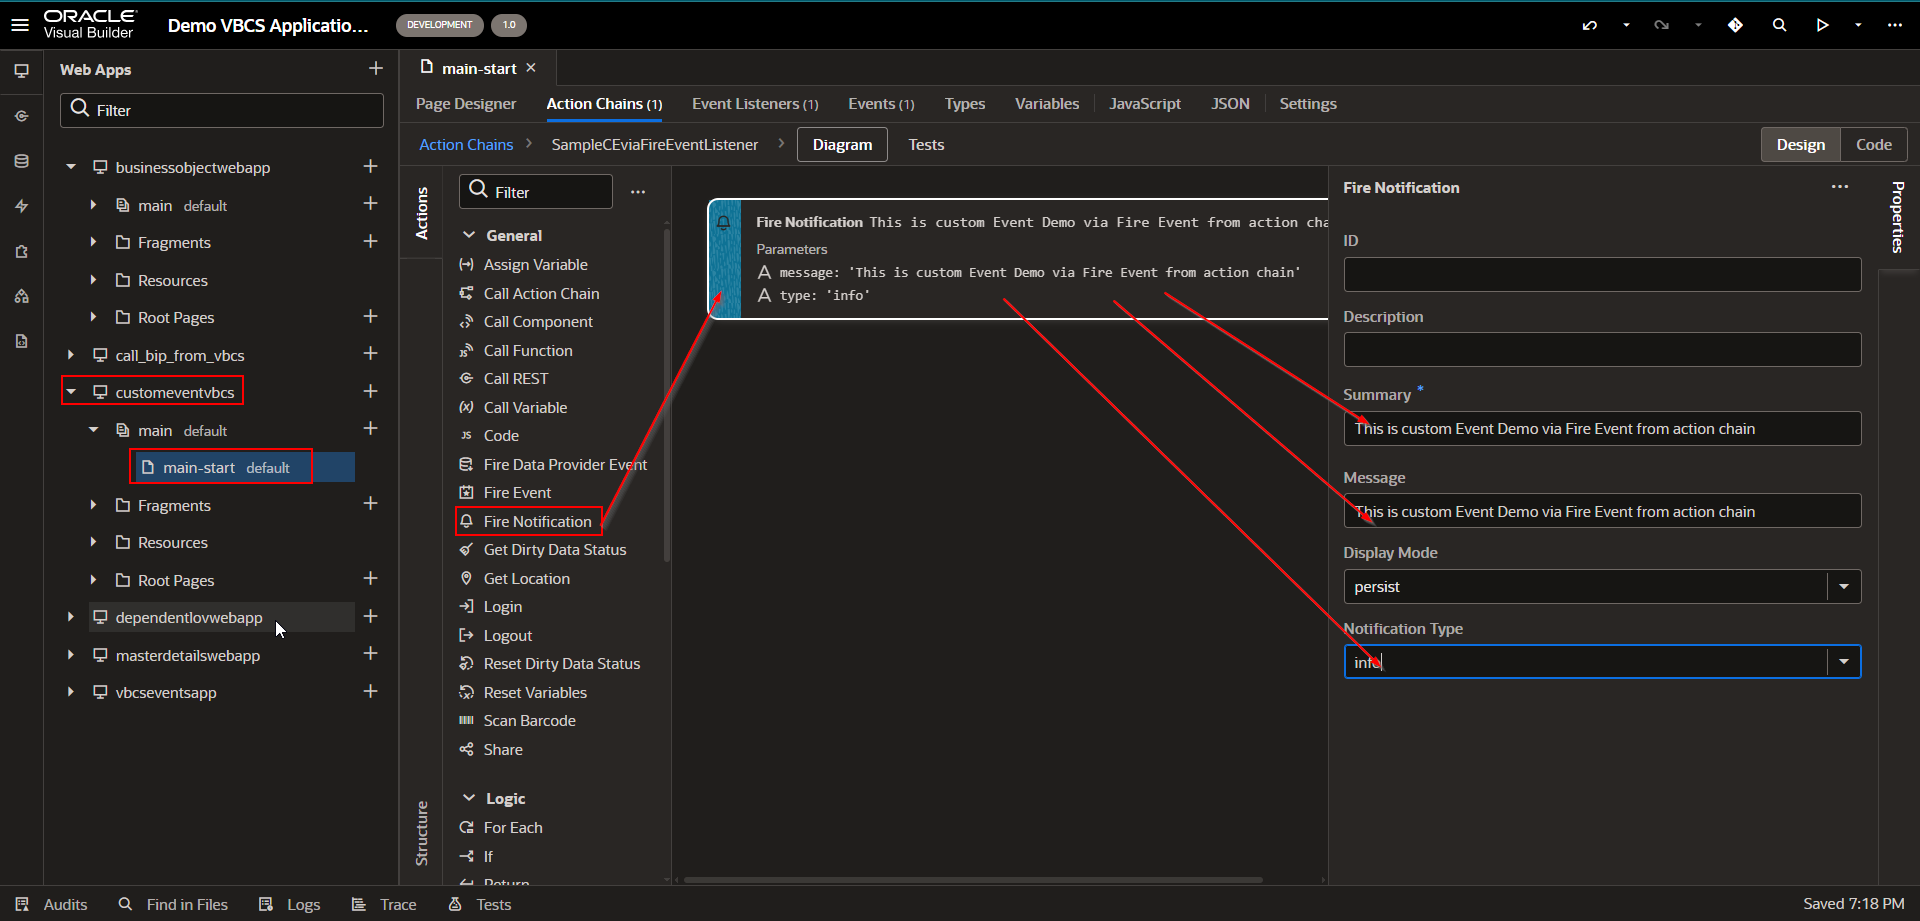The width and height of the screenshot is (1920, 921).
Task: Toggle the Tests view button
Action: [x=926, y=145]
